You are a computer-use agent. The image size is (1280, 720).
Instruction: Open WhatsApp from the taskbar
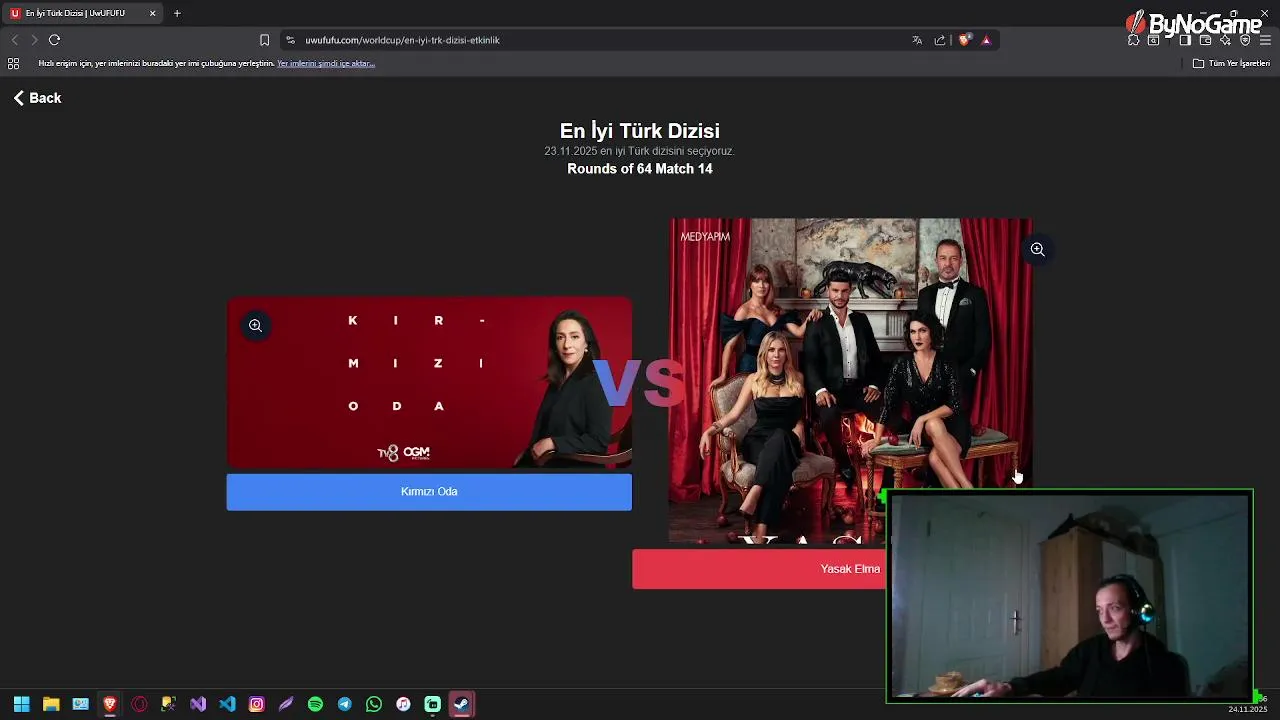pyautogui.click(x=374, y=704)
